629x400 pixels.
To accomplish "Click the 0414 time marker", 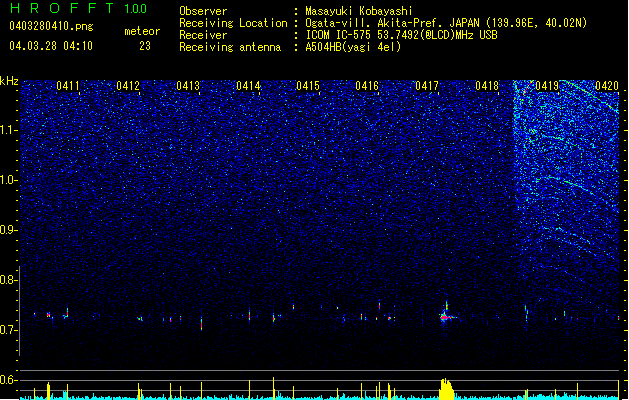I will [248, 86].
